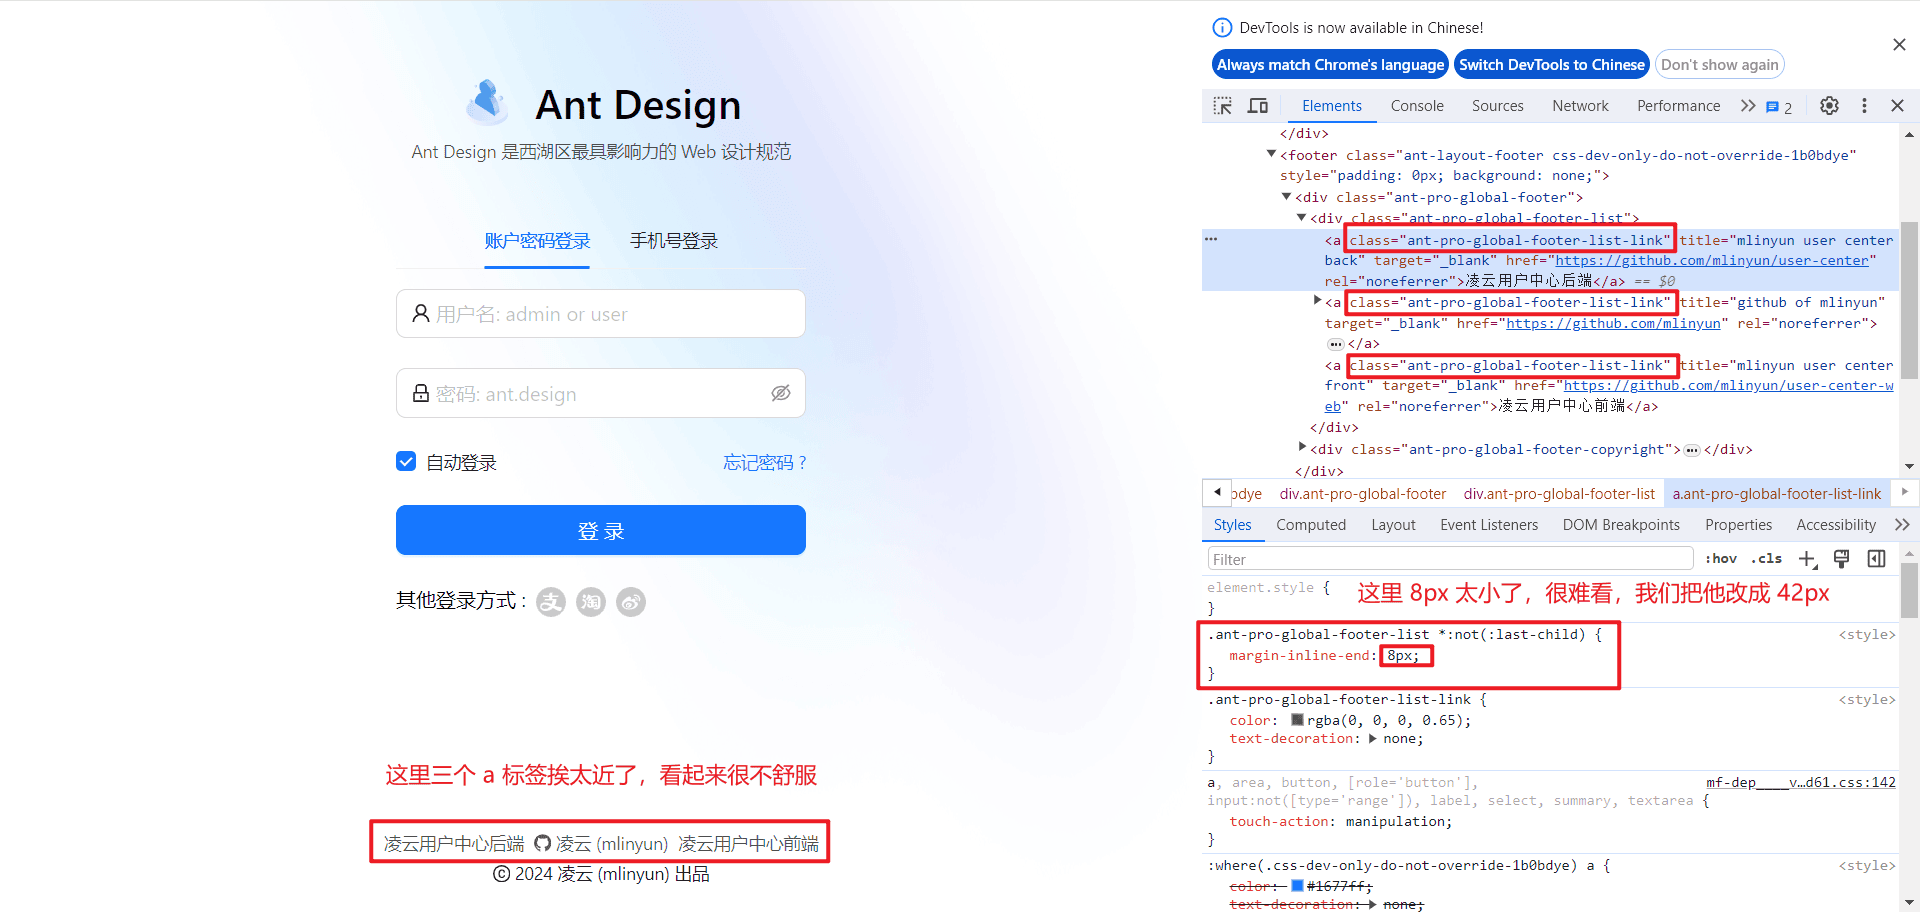Toggle computed styles sidebar icon
Image resolution: width=1920 pixels, height=912 pixels.
tap(1876, 559)
